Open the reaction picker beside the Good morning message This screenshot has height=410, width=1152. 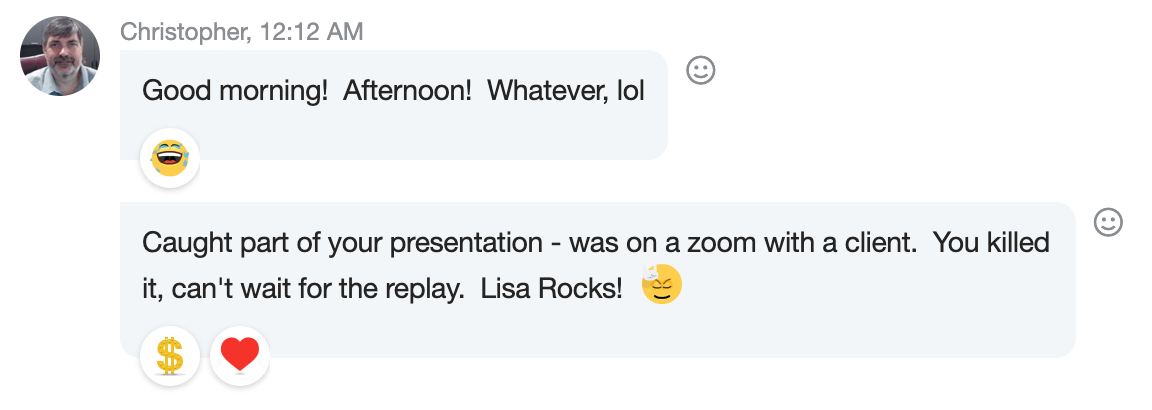700,70
